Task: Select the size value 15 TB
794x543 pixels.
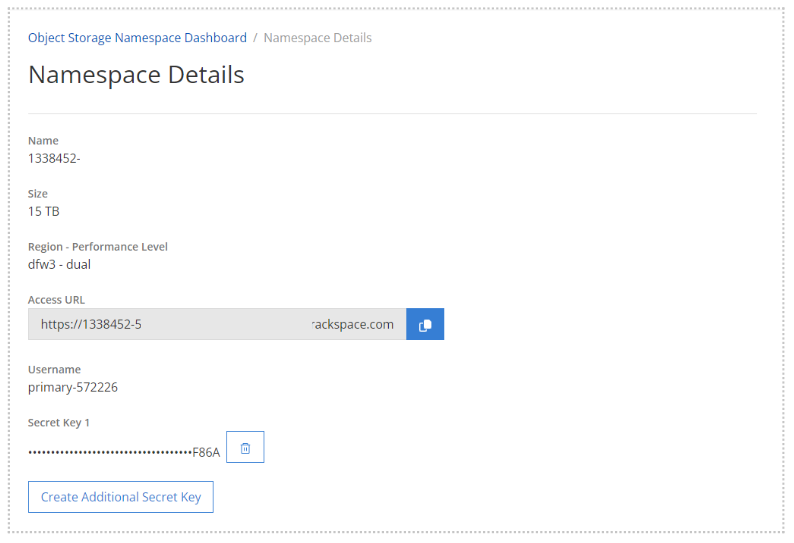Action: pyautogui.click(x=44, y=212)
